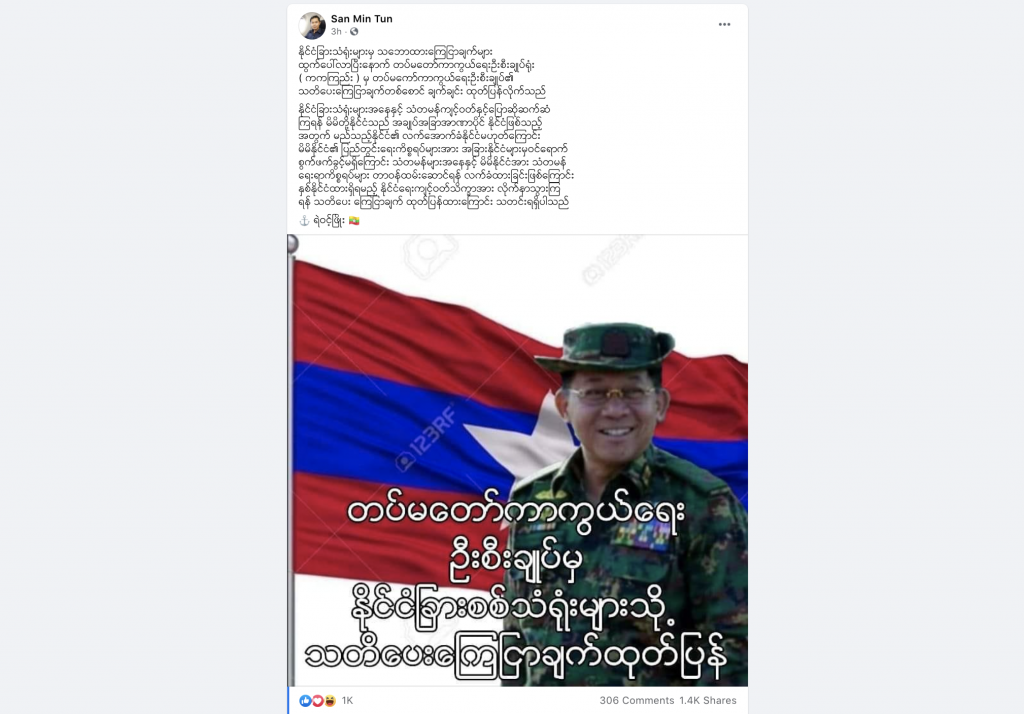1024x714 pixels.
Task: Click the anchor emoji in signature line
Action: tap(304, 221)
